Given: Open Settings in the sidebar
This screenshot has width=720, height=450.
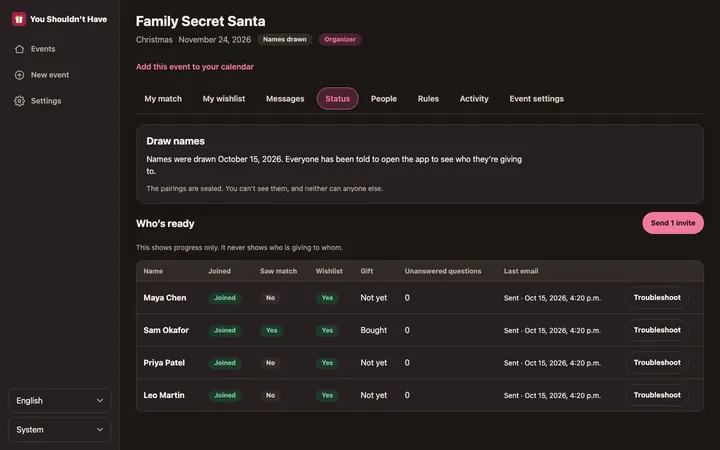Looking at the screenshot, I should (46, 101).
